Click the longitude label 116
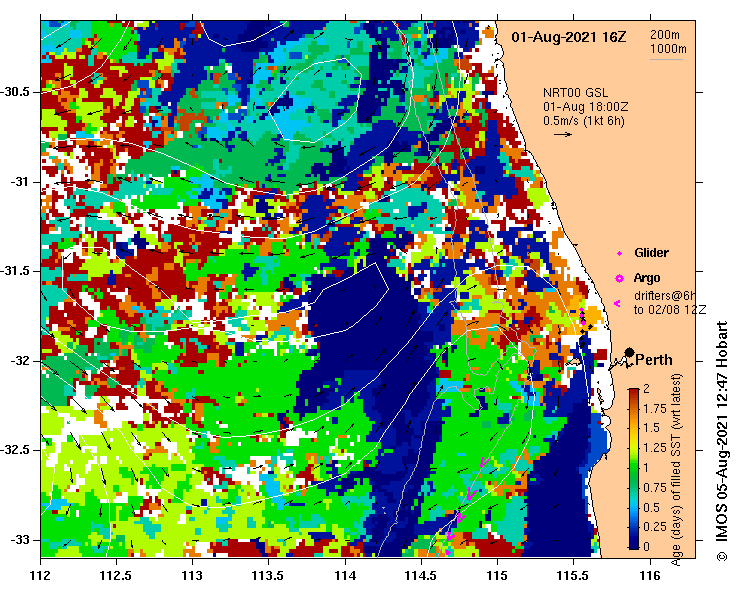 click(x=650, y=576)
